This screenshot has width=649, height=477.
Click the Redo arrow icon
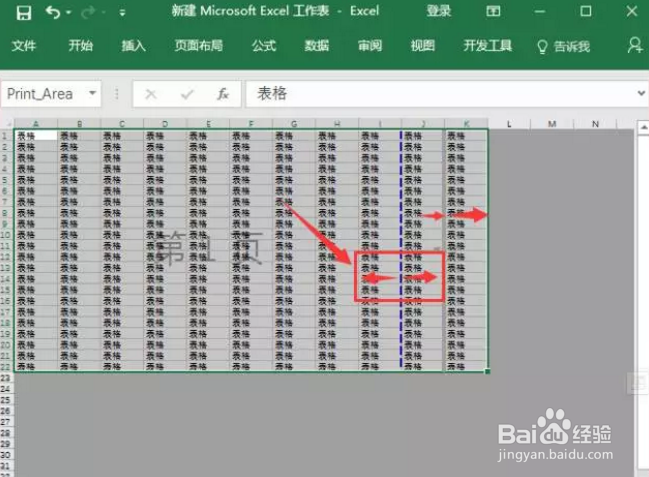coord(88,12)
